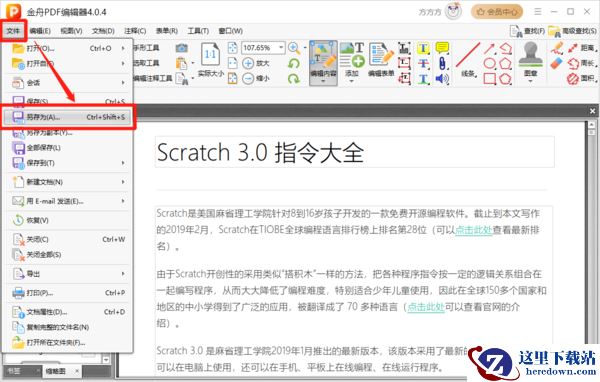This screenshot has height=382, width=600.
Task: Open the 文档(D) menu
Action: pos(103,31)
